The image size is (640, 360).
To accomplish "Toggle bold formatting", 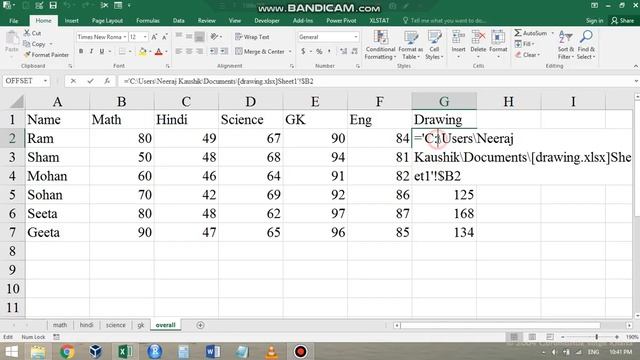I will (x=81, y=51).
